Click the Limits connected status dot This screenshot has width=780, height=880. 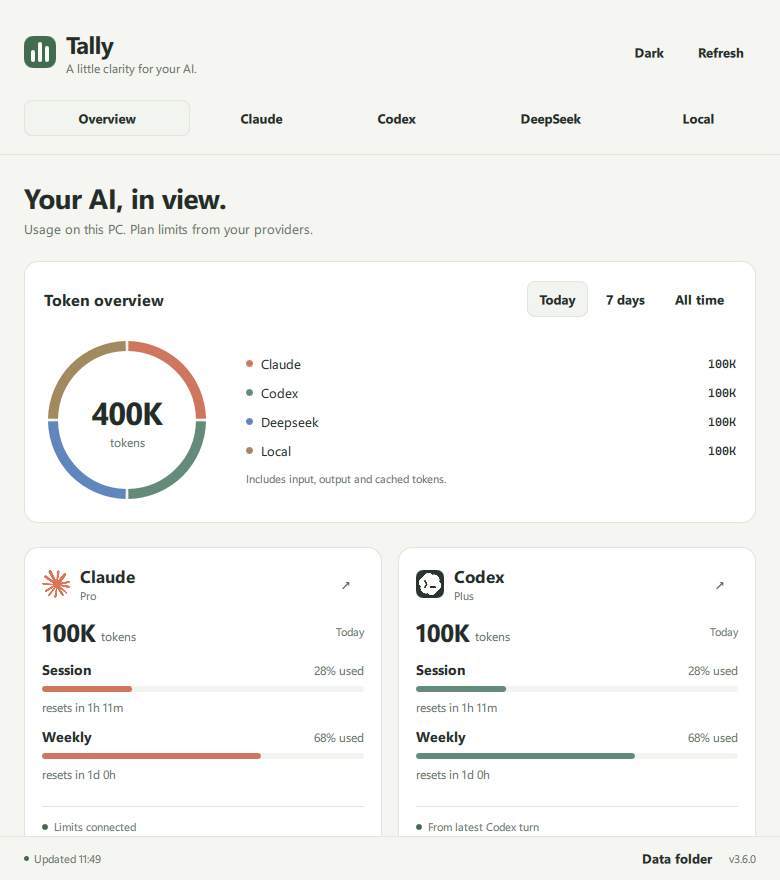[45, 827]
